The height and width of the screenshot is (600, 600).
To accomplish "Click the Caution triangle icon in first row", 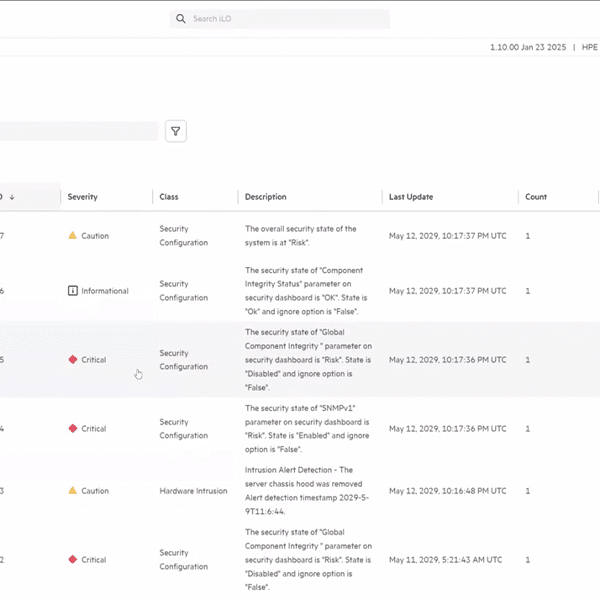I will pyautogui.click(x=72, y=236).
